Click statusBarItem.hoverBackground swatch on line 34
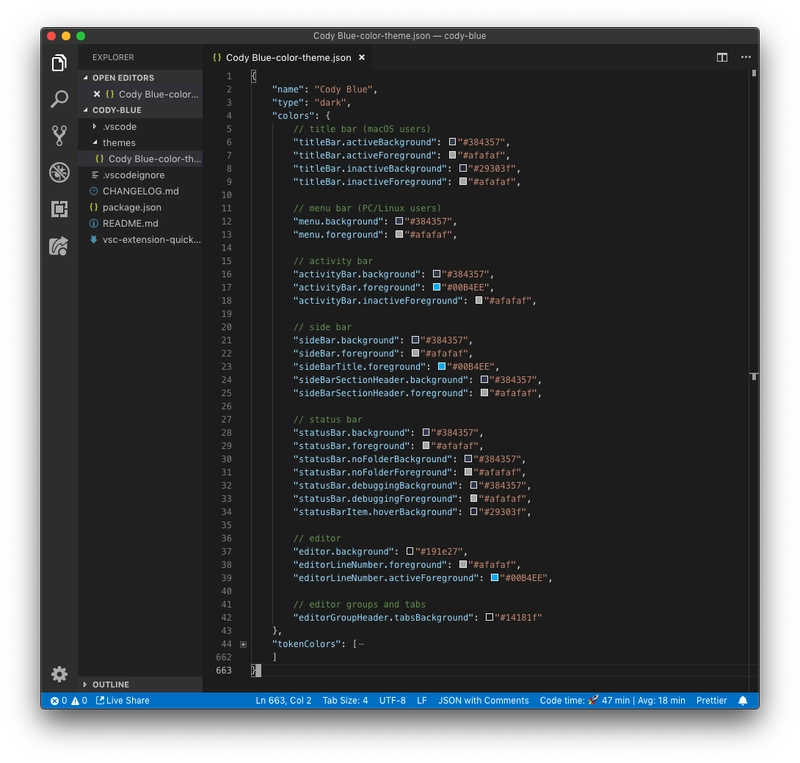Image resolution: width=800 pixels, height=763 pixels. pyautogui.click(x=473, y=512)
